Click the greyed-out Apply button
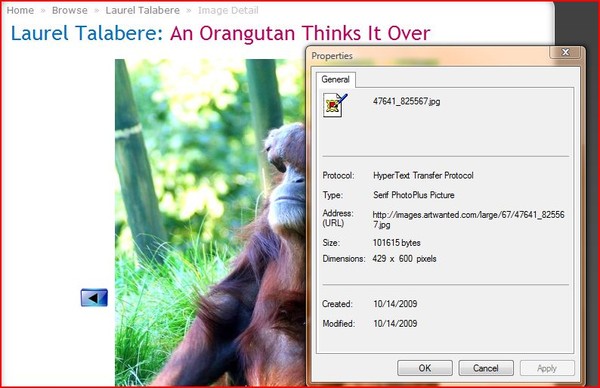The width and height of the screenshot is (600, 388). 546,368
